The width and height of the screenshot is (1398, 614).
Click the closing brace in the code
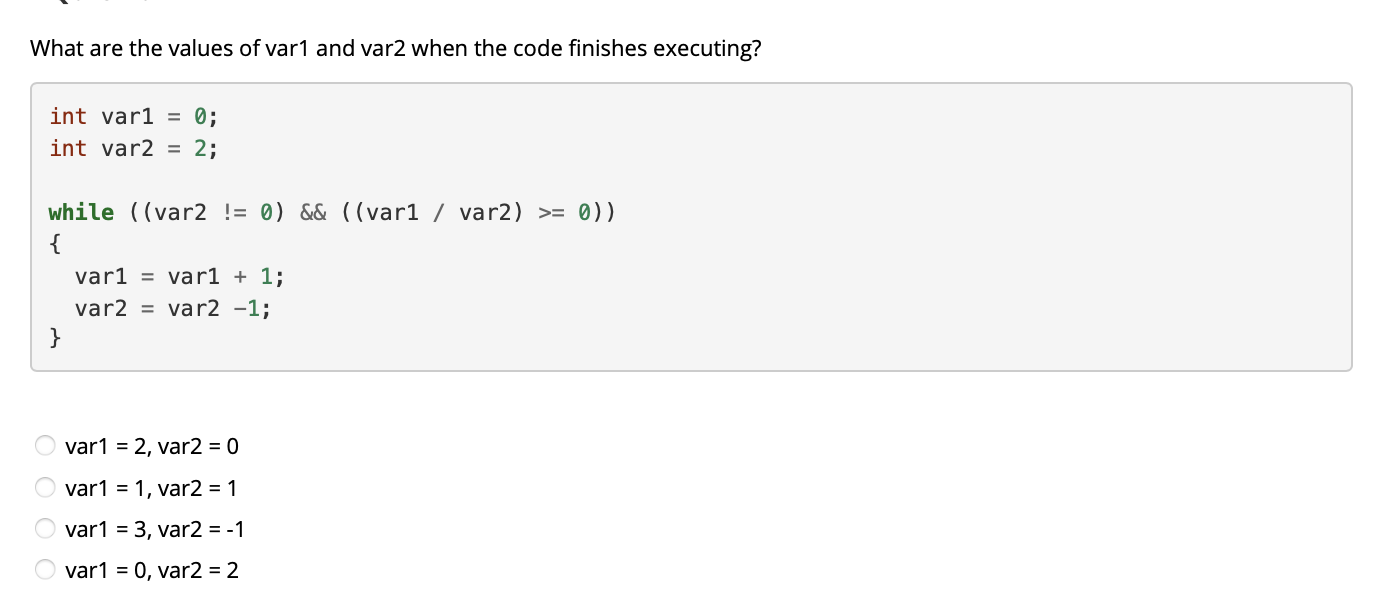(x=54, y=338)
